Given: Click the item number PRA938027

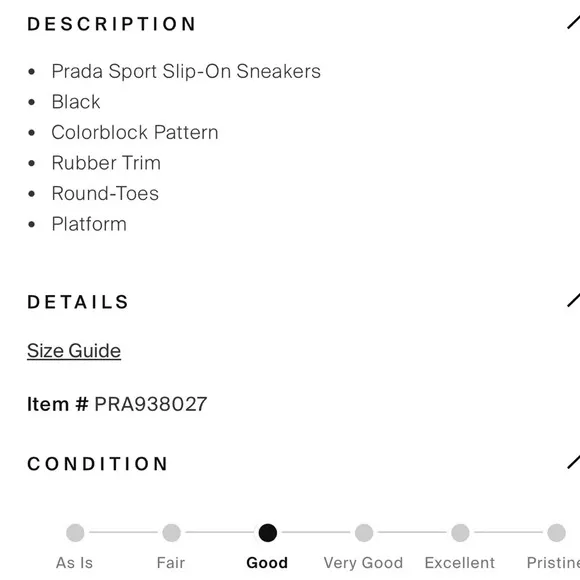Looking at the screenshot, I should click(151, 404).
